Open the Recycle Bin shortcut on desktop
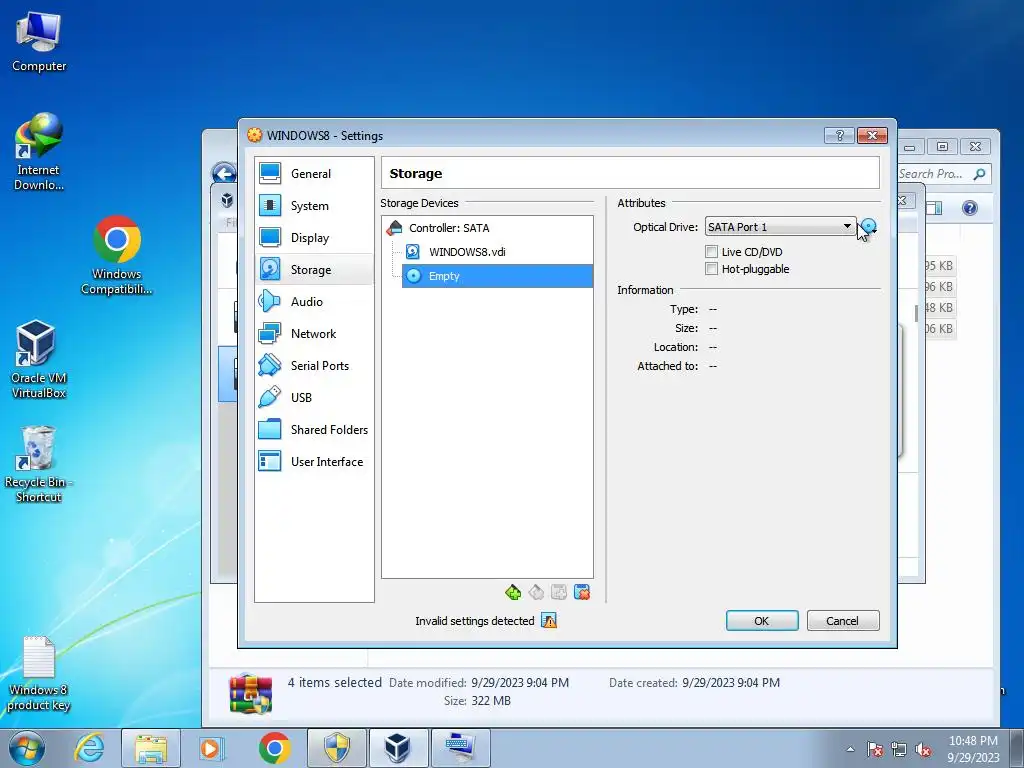Viewport: 1024px width, 768px height. click(x=39, y=464)
